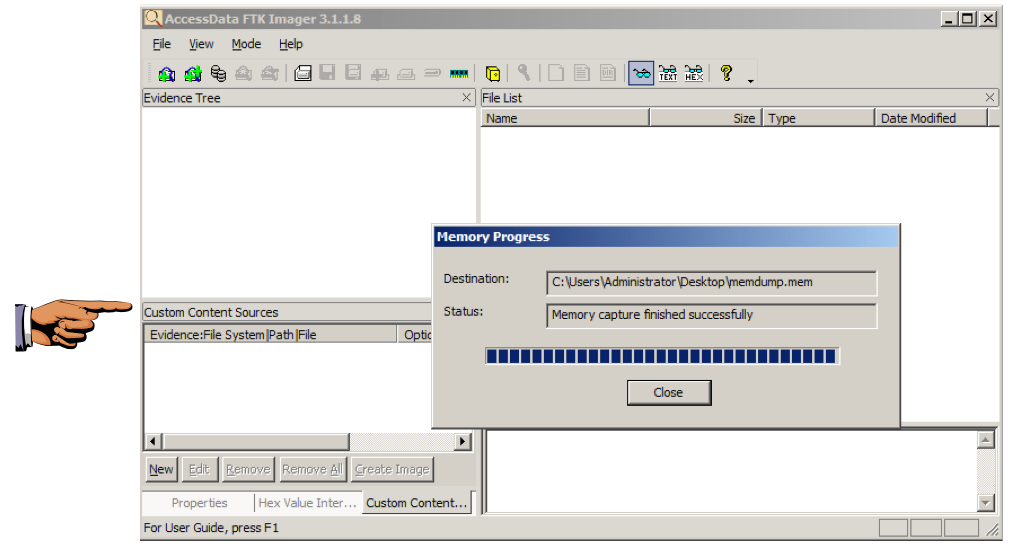Click the disabled Create Image button
The image size is (1010, 551).
click(x=392, y=469)
